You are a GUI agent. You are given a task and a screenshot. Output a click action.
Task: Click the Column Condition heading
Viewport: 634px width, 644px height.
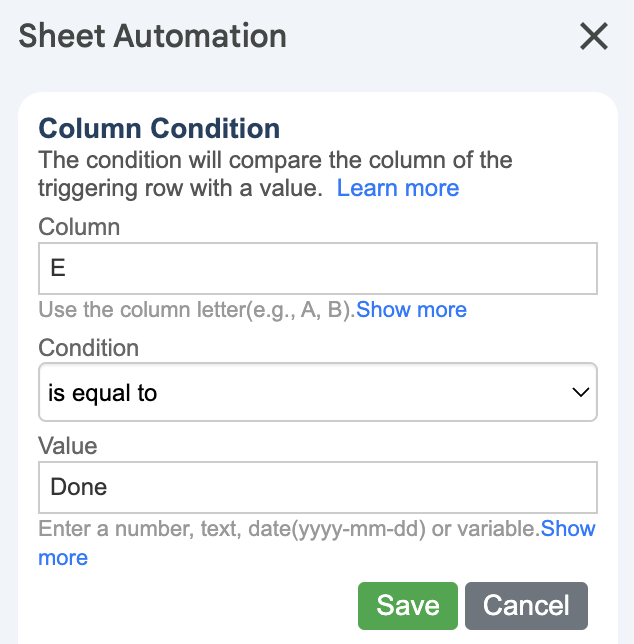(159, 128)
